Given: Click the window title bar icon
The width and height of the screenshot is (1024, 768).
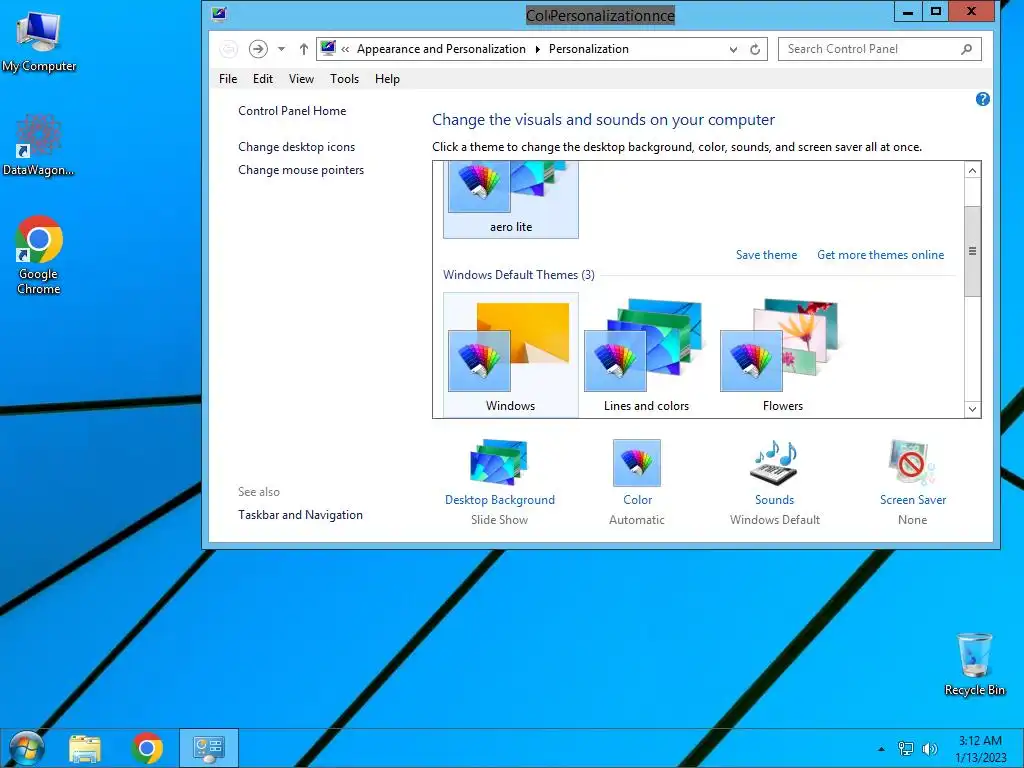Looking at the screenshot, I should pyautogui.click(x=219, y=13).
